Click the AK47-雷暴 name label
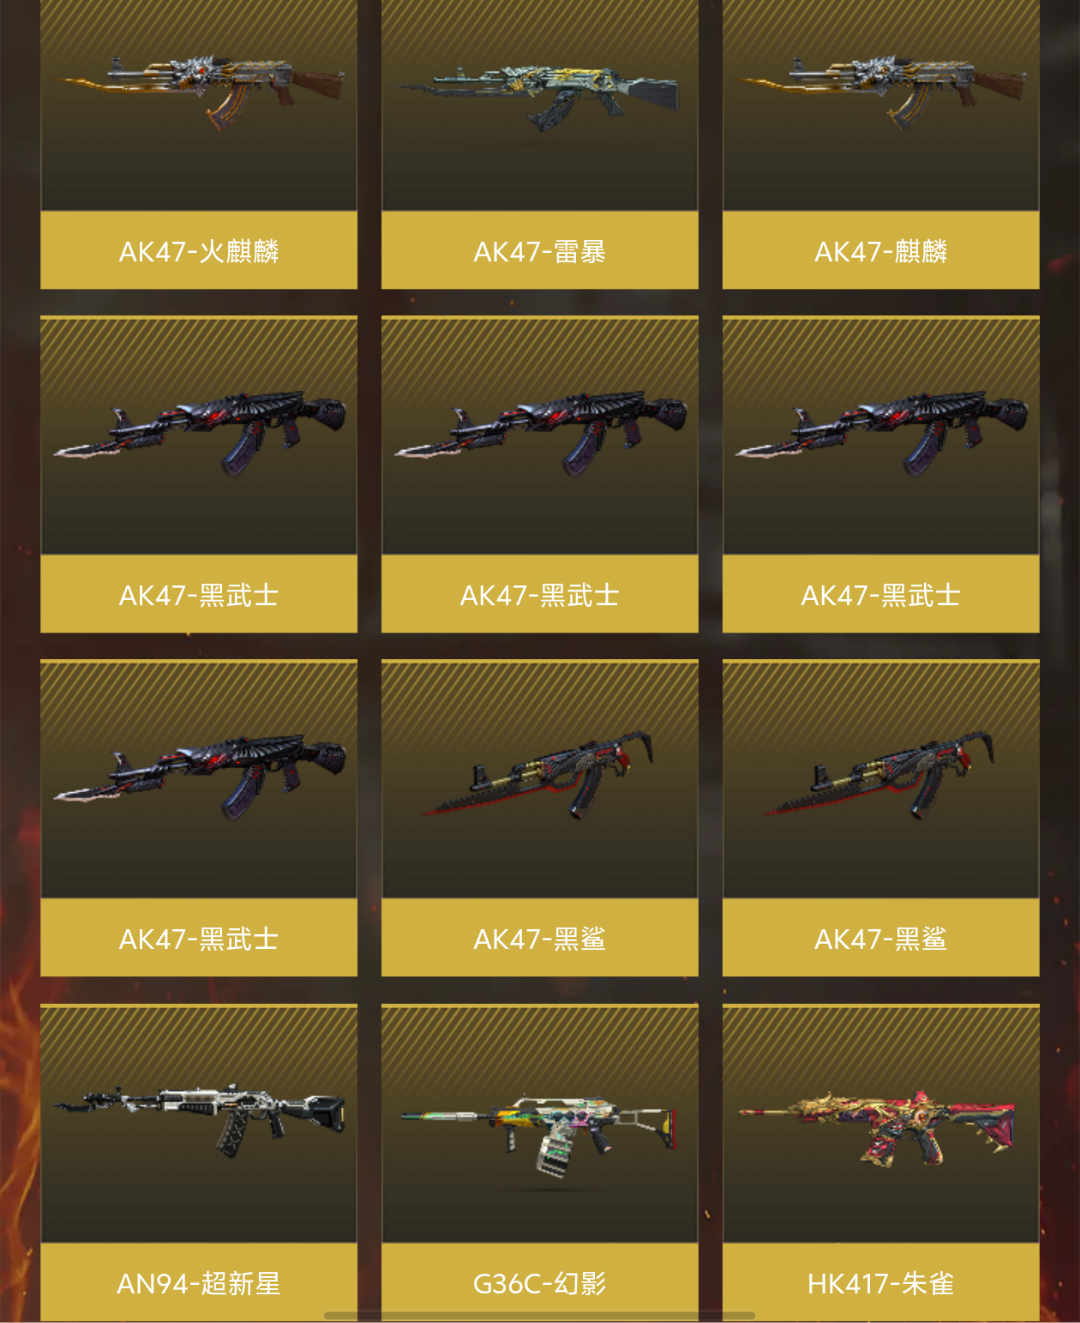The height and width of the screenshot is (1323, 1080). pyautogui.click(x=540, y=250)
